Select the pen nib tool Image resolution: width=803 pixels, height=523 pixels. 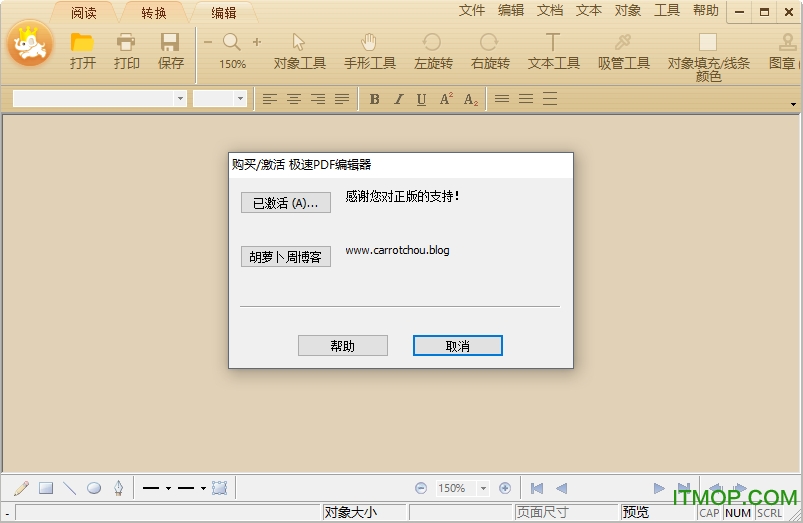click(118, 488)
